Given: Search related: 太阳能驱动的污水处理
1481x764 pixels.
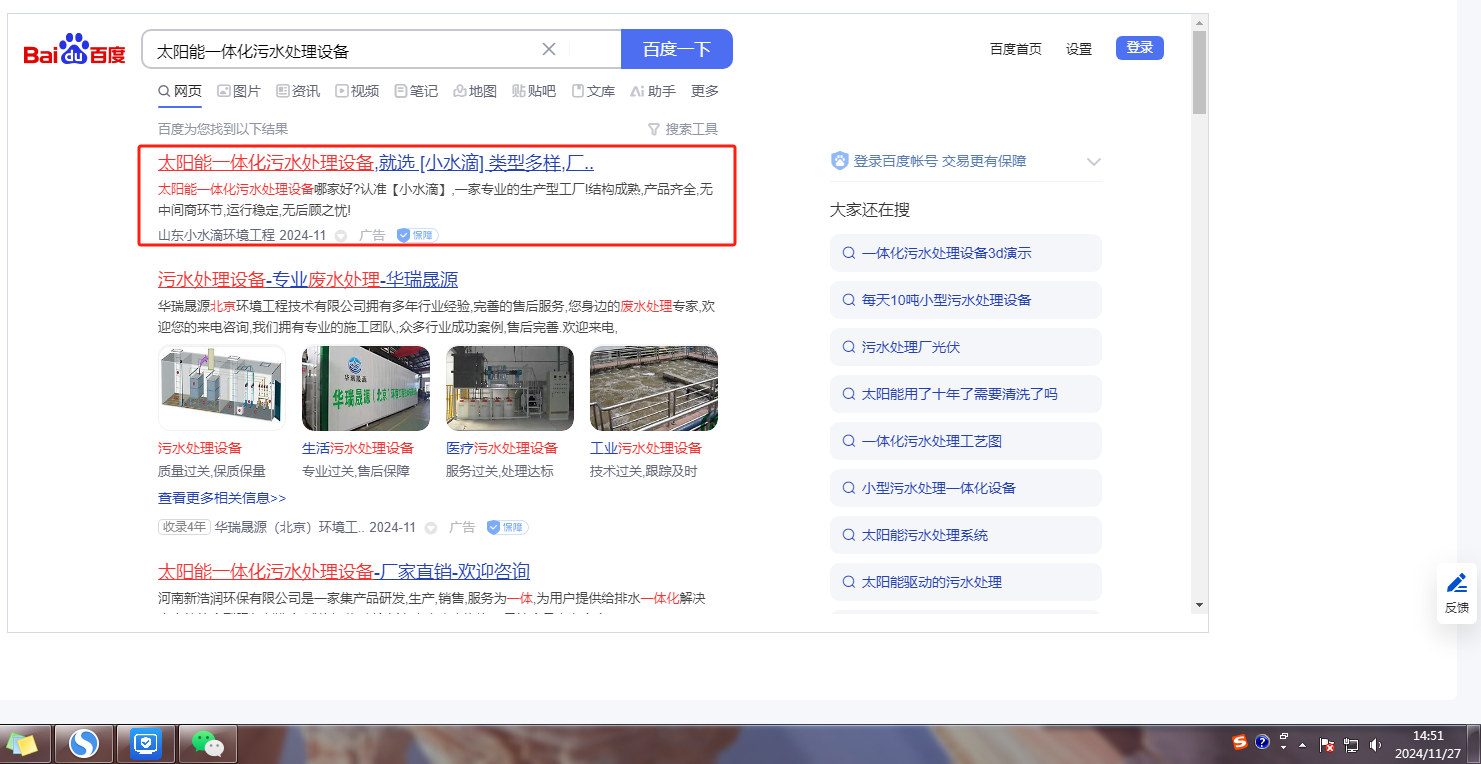Looking at the screenshot, I should pyautogui.click(x=966, y=582).
